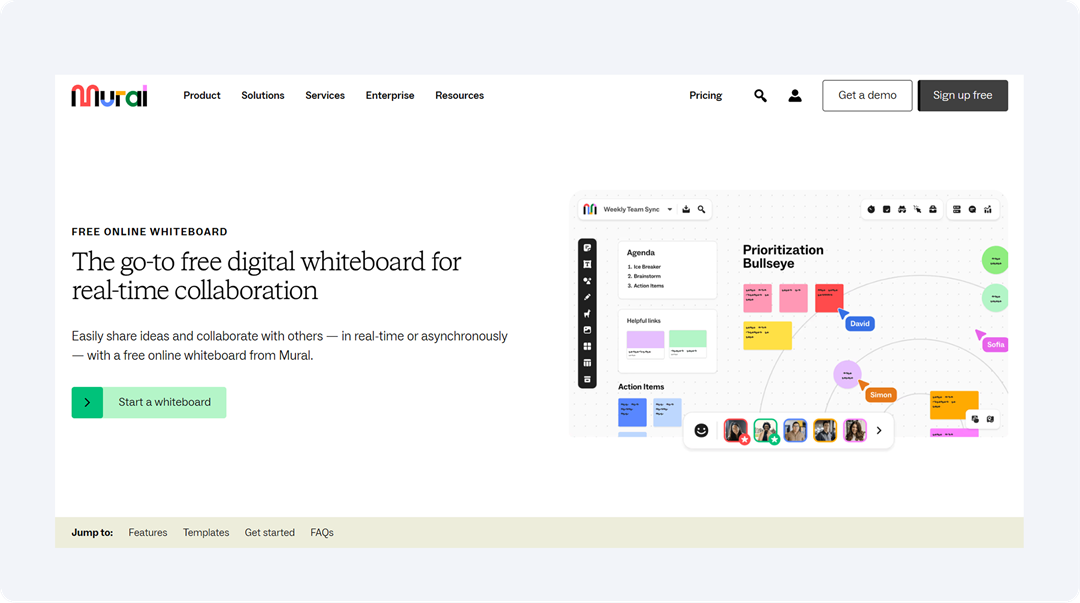1080x603 pixels.
Task: Open the Services menu
Action: click(x=325, y=96)
